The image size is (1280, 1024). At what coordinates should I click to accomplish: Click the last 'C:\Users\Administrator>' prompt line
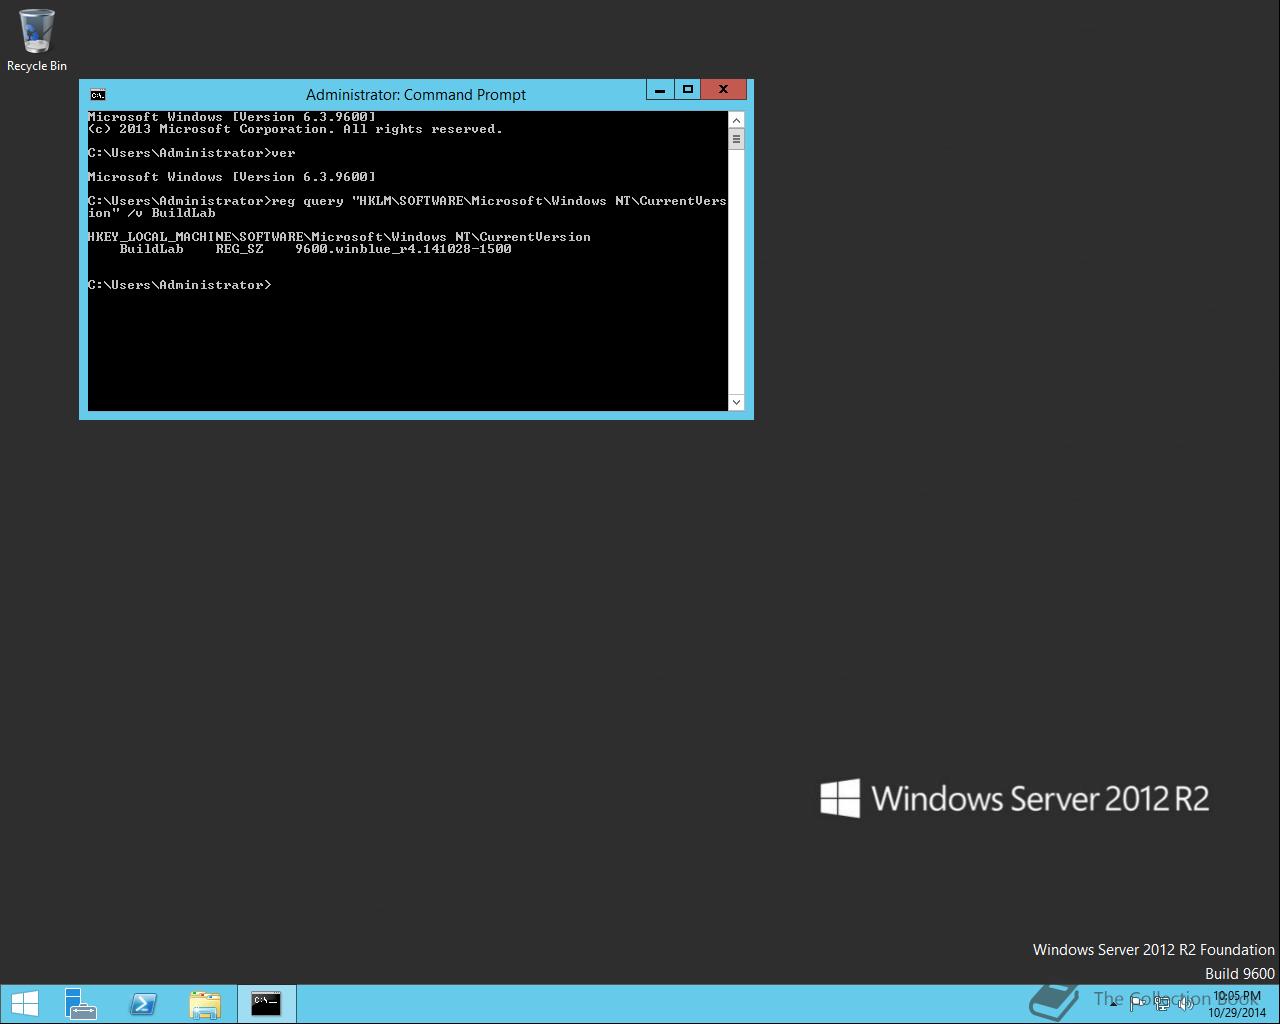point(179,285)
